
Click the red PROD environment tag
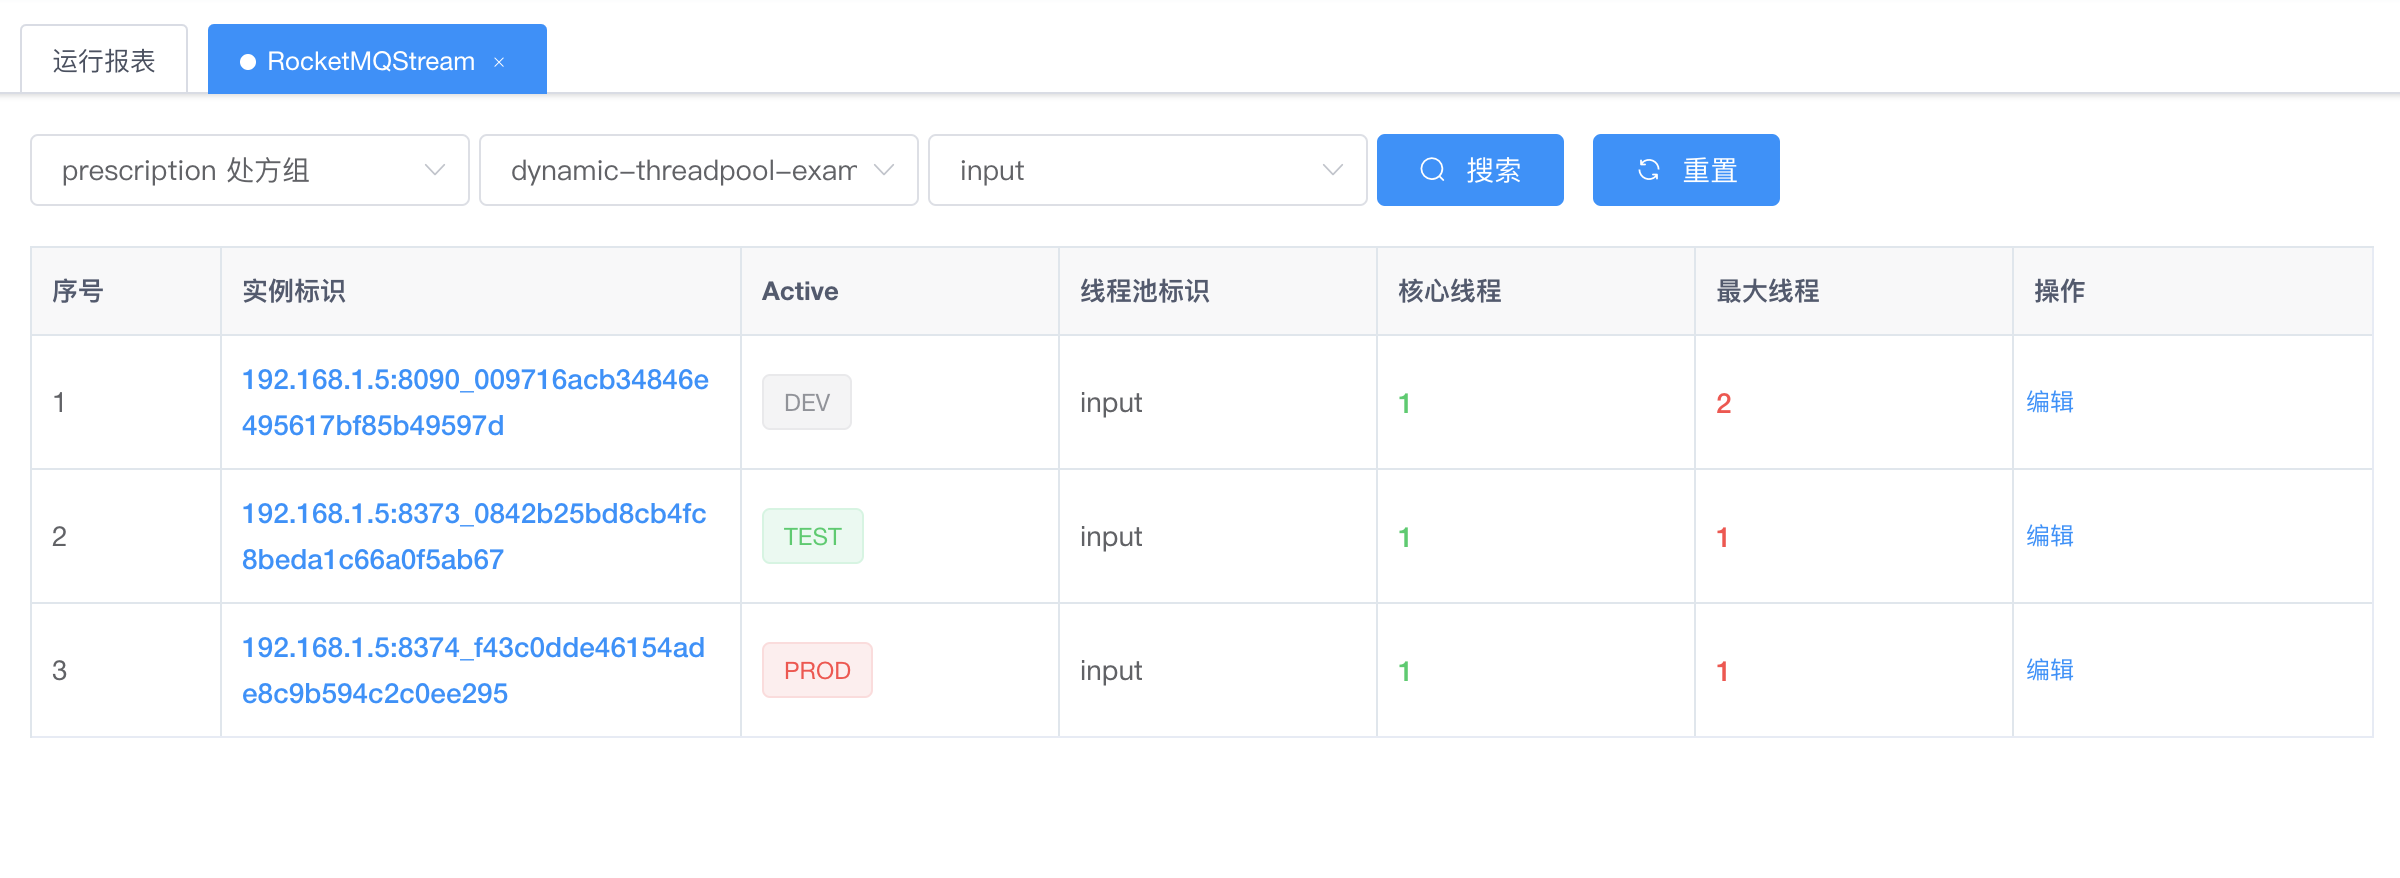pyautogui.click(x=817, y=670)
